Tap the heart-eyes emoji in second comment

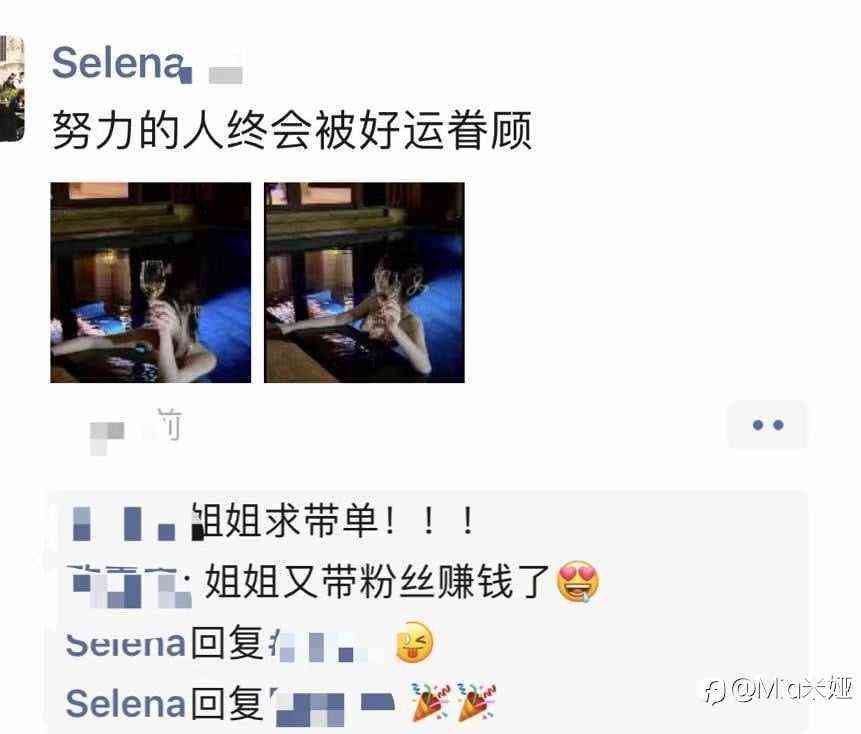tap(578, 581)
